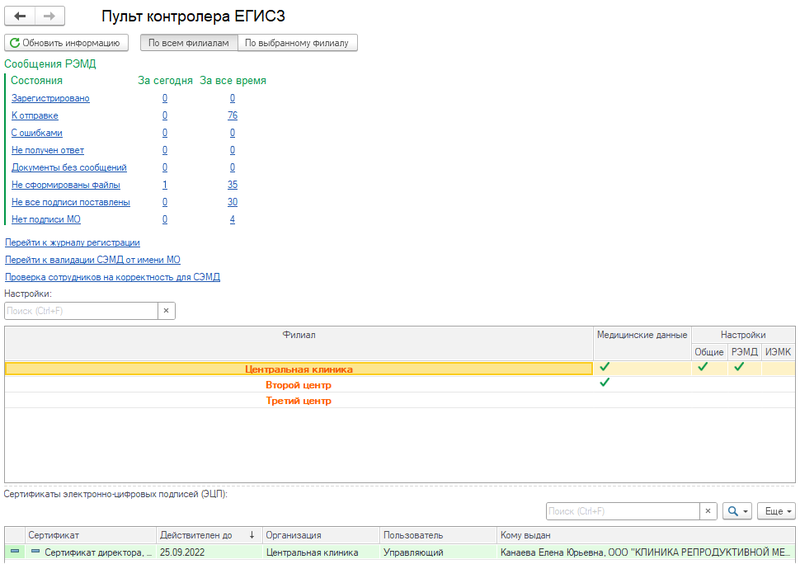
Task: Open Нет подписи МО link
Action: 46,219
